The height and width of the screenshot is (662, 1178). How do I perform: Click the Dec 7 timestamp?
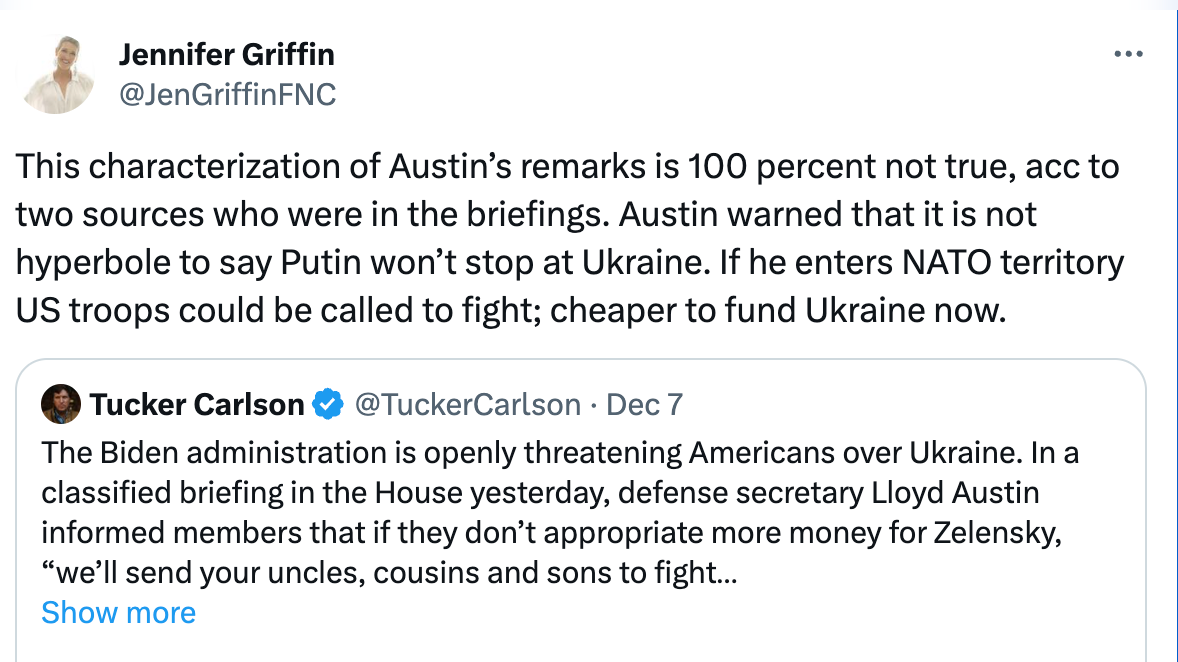point(644,404)
